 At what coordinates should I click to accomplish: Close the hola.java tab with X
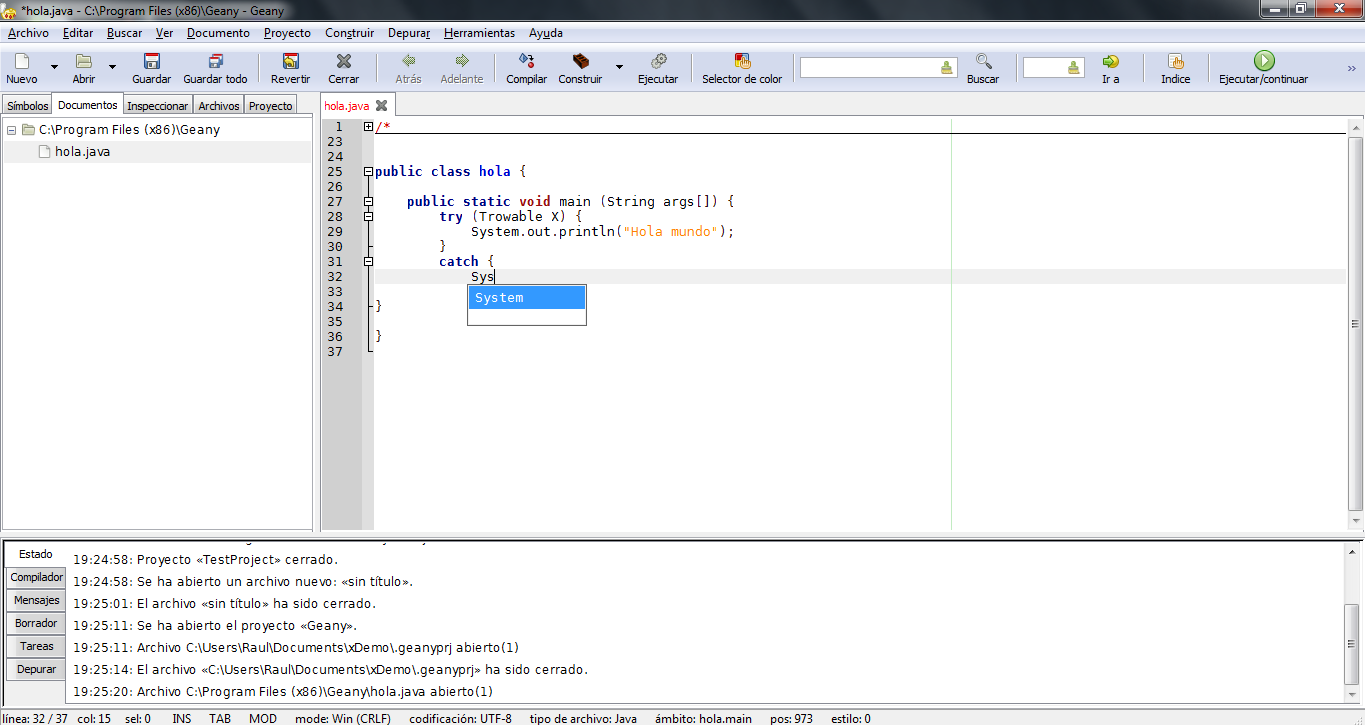[x=381, y=105]
